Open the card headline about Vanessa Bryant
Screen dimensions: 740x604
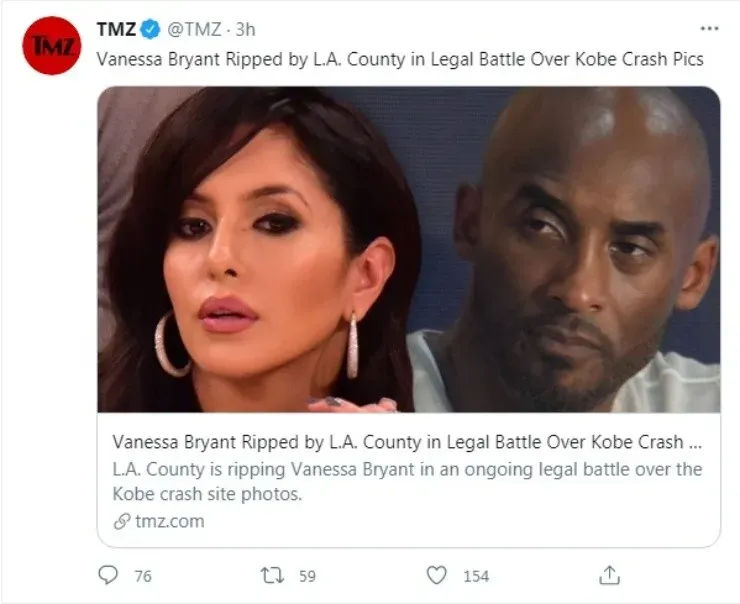click(407, 442)
